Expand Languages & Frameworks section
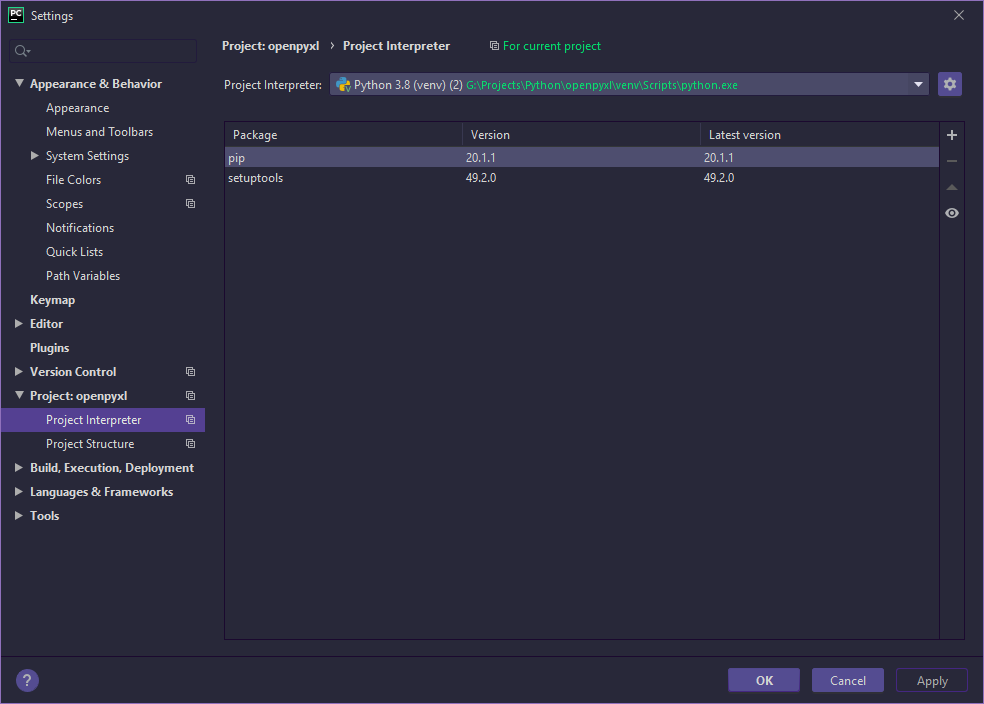Viewport: 984px width, 704px height. 19,491
